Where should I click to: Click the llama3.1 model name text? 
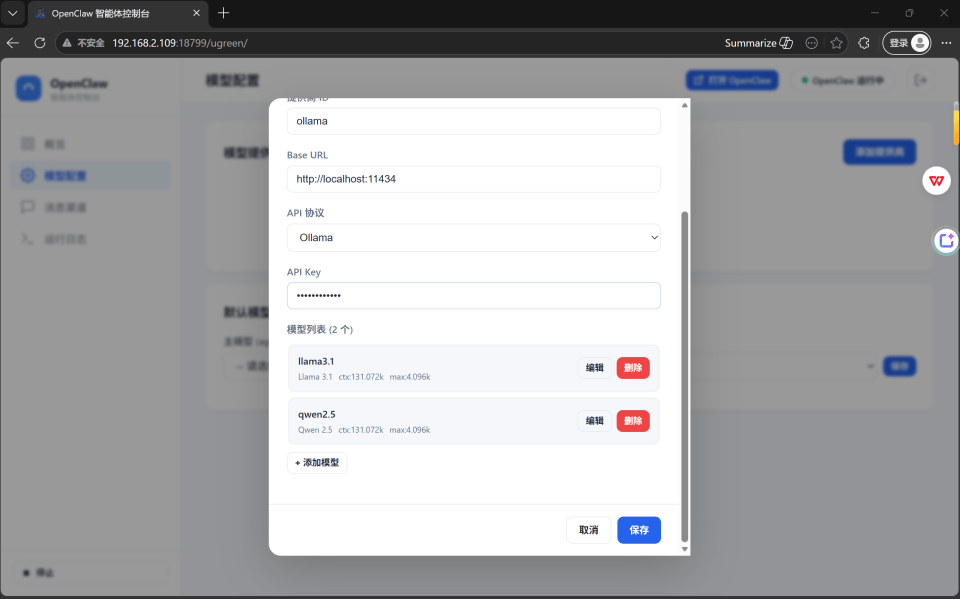point(316,361)
